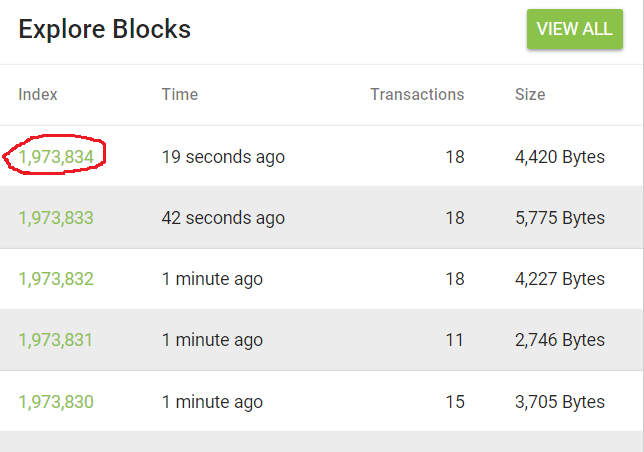This screenshot has width=644, height=452.
Task: Click the 19 seconds ago timestamp
Action: point(223,157)
